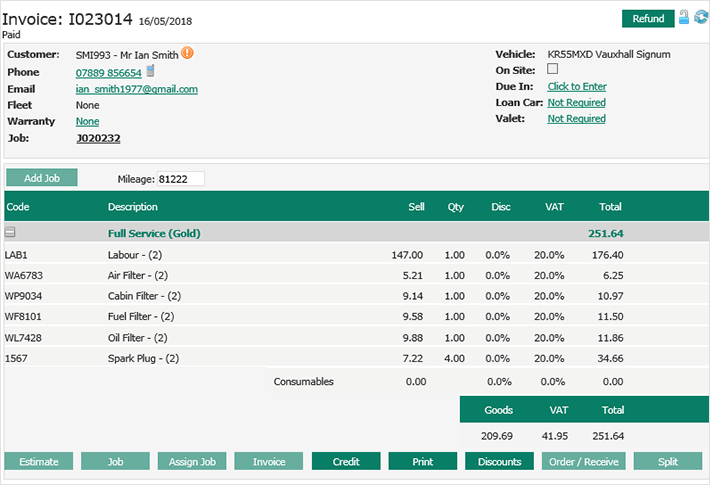710x485 pixels.
Task: Open the ian_smith1977 email link
Action: [136, 89]
